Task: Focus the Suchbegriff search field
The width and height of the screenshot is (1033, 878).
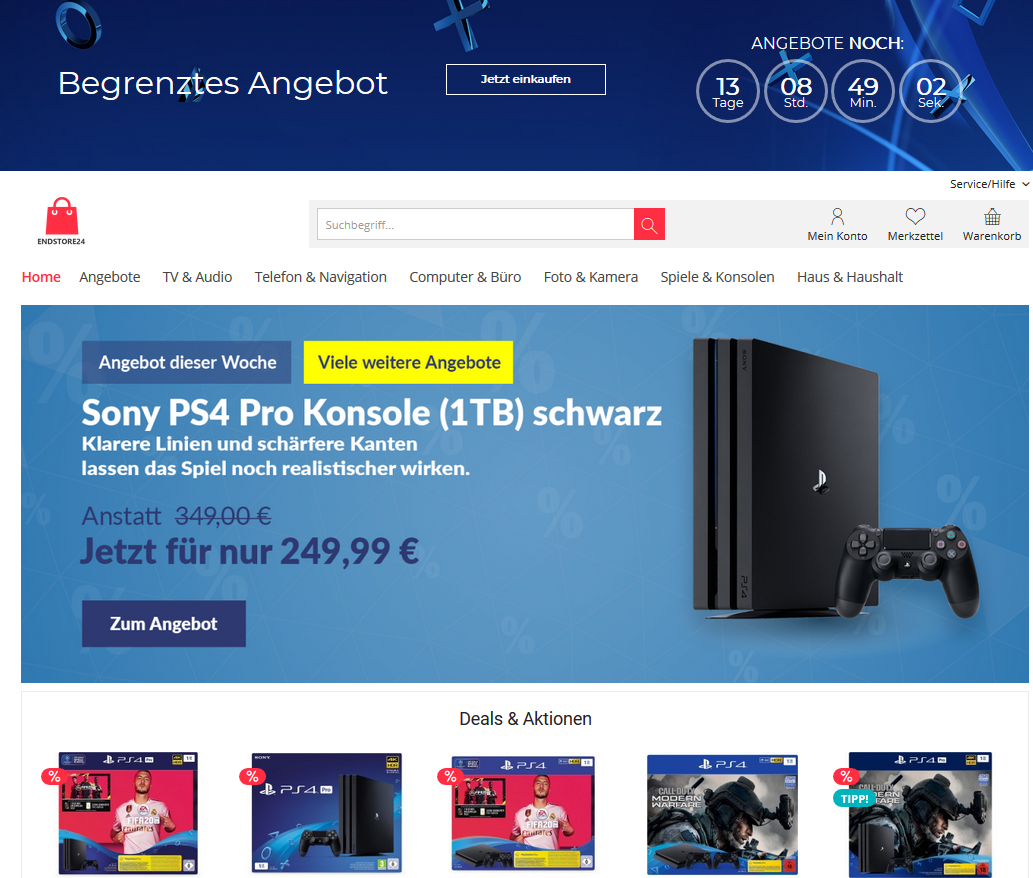Action: 476,225
